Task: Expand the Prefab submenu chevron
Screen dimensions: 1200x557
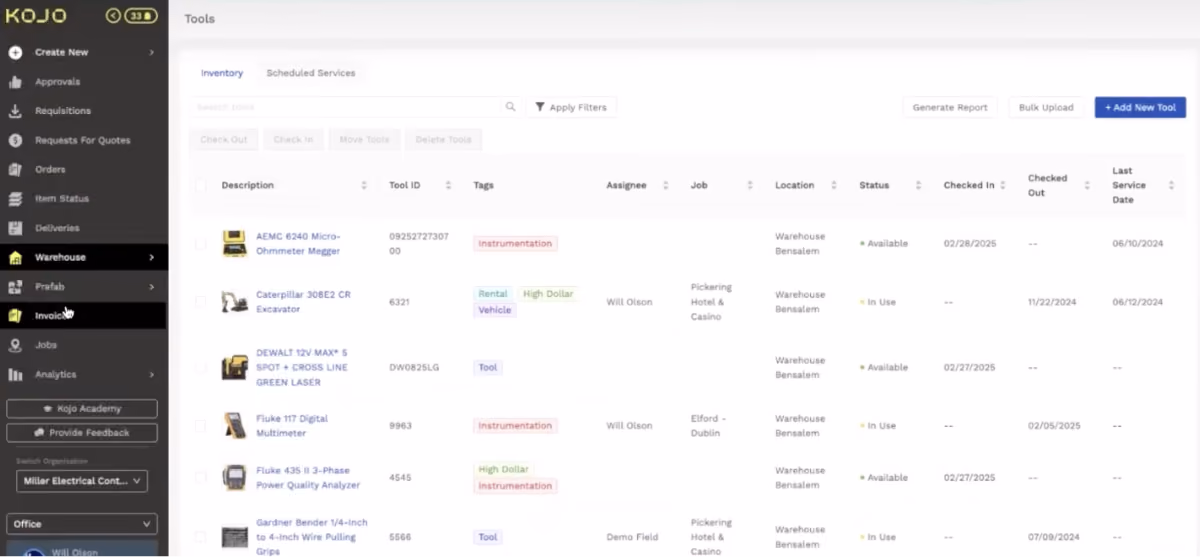Action: pyautogui.click(x=152, y=287)
